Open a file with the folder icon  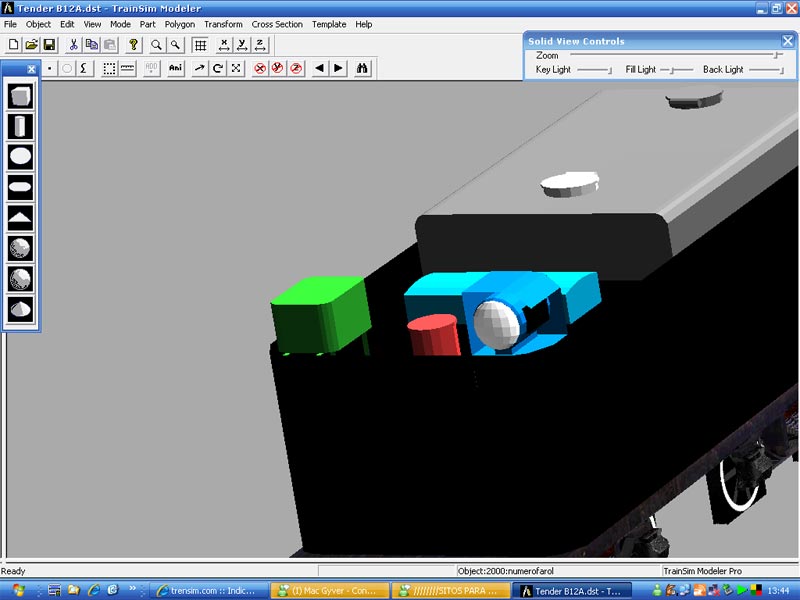(31, 45)
